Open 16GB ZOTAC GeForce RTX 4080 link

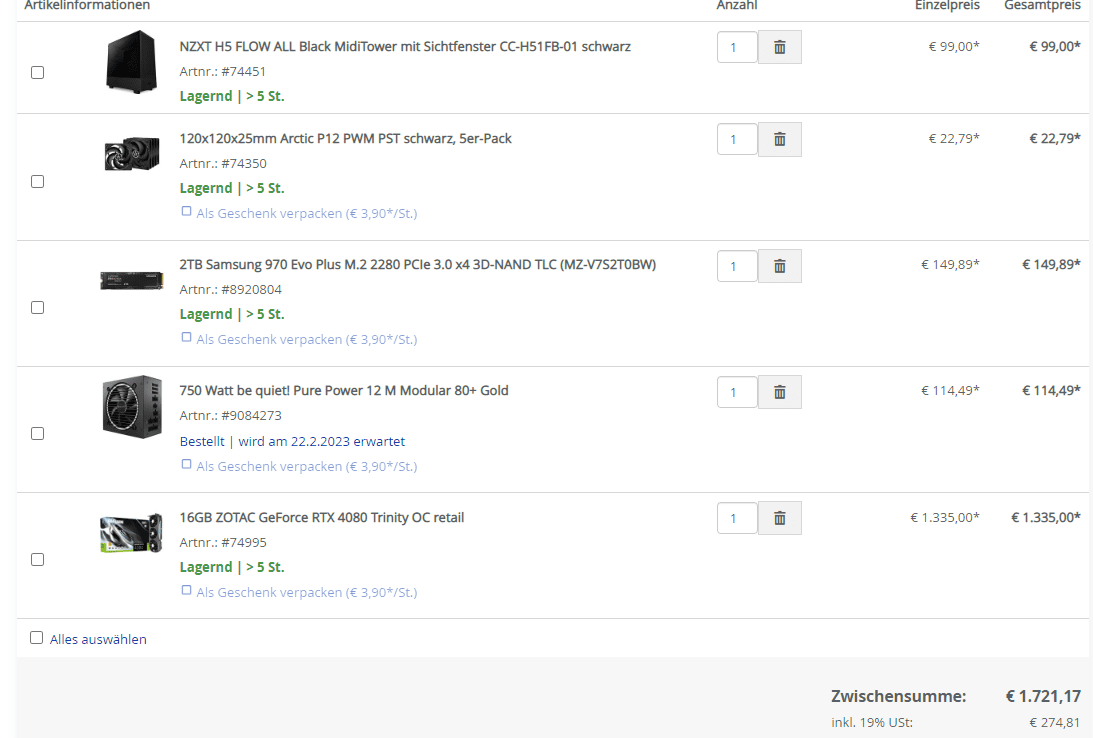(321, 518)
